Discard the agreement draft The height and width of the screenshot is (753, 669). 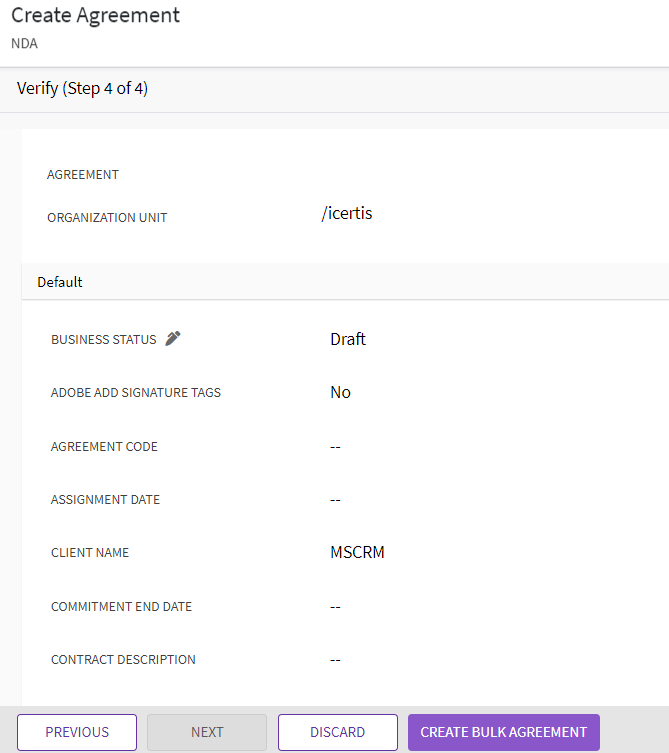[337, 732]
